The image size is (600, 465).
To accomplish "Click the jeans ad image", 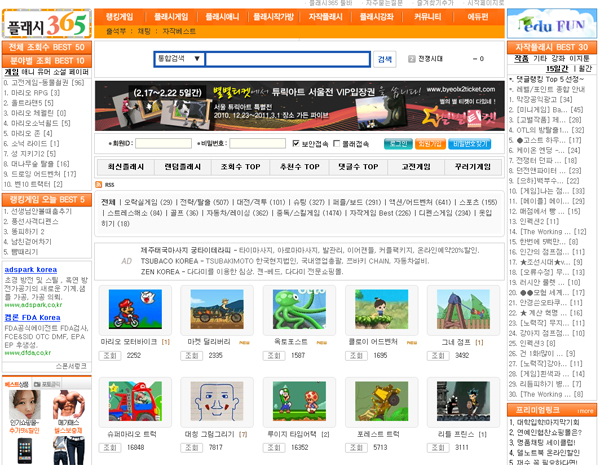I will coord(68,451).
